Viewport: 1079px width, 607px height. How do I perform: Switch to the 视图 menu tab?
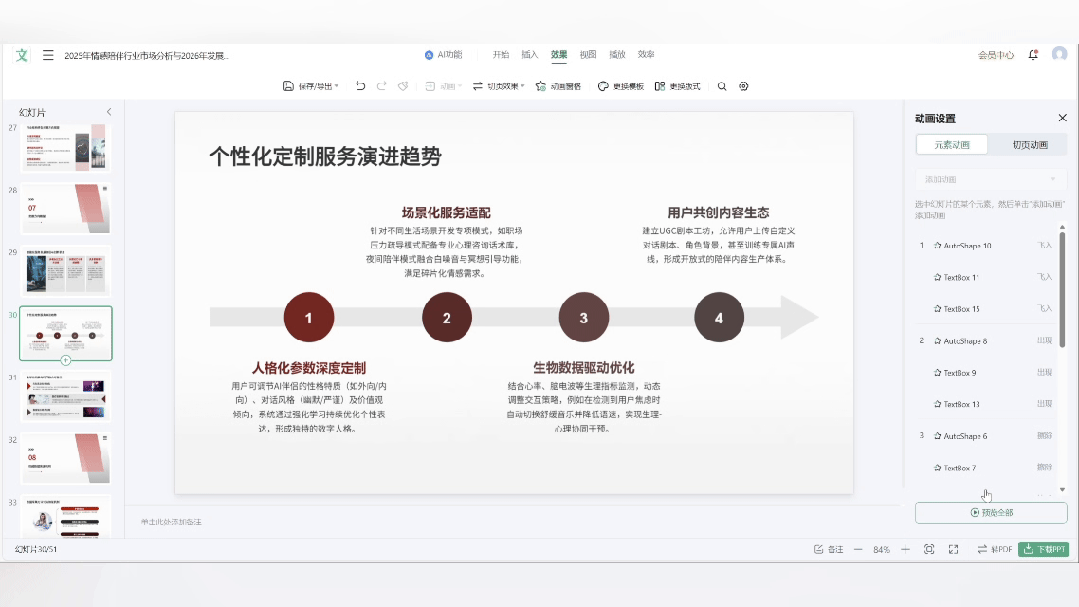click(x=588, y=55)
